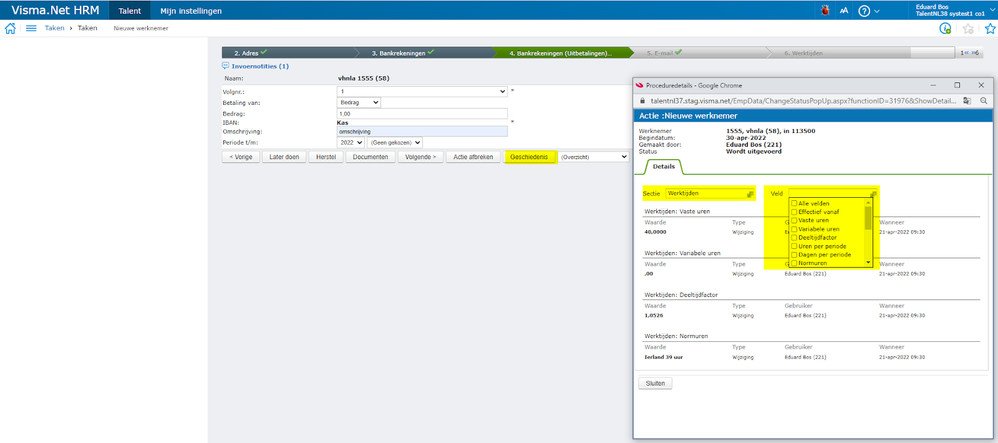Viewport: 998px width, 443px height.
Task: Open the Documenten button
Action: pyautogui.click(x=370, y=157)
